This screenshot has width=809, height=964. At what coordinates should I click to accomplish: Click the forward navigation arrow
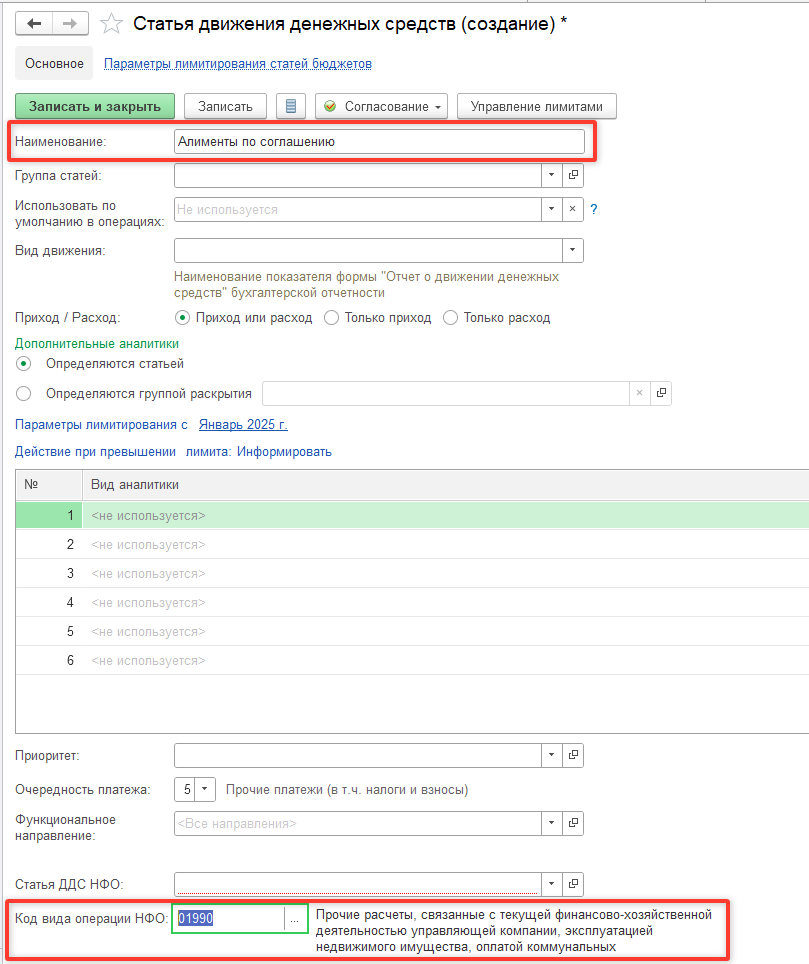pyautogui.click(x=70, y=23)
